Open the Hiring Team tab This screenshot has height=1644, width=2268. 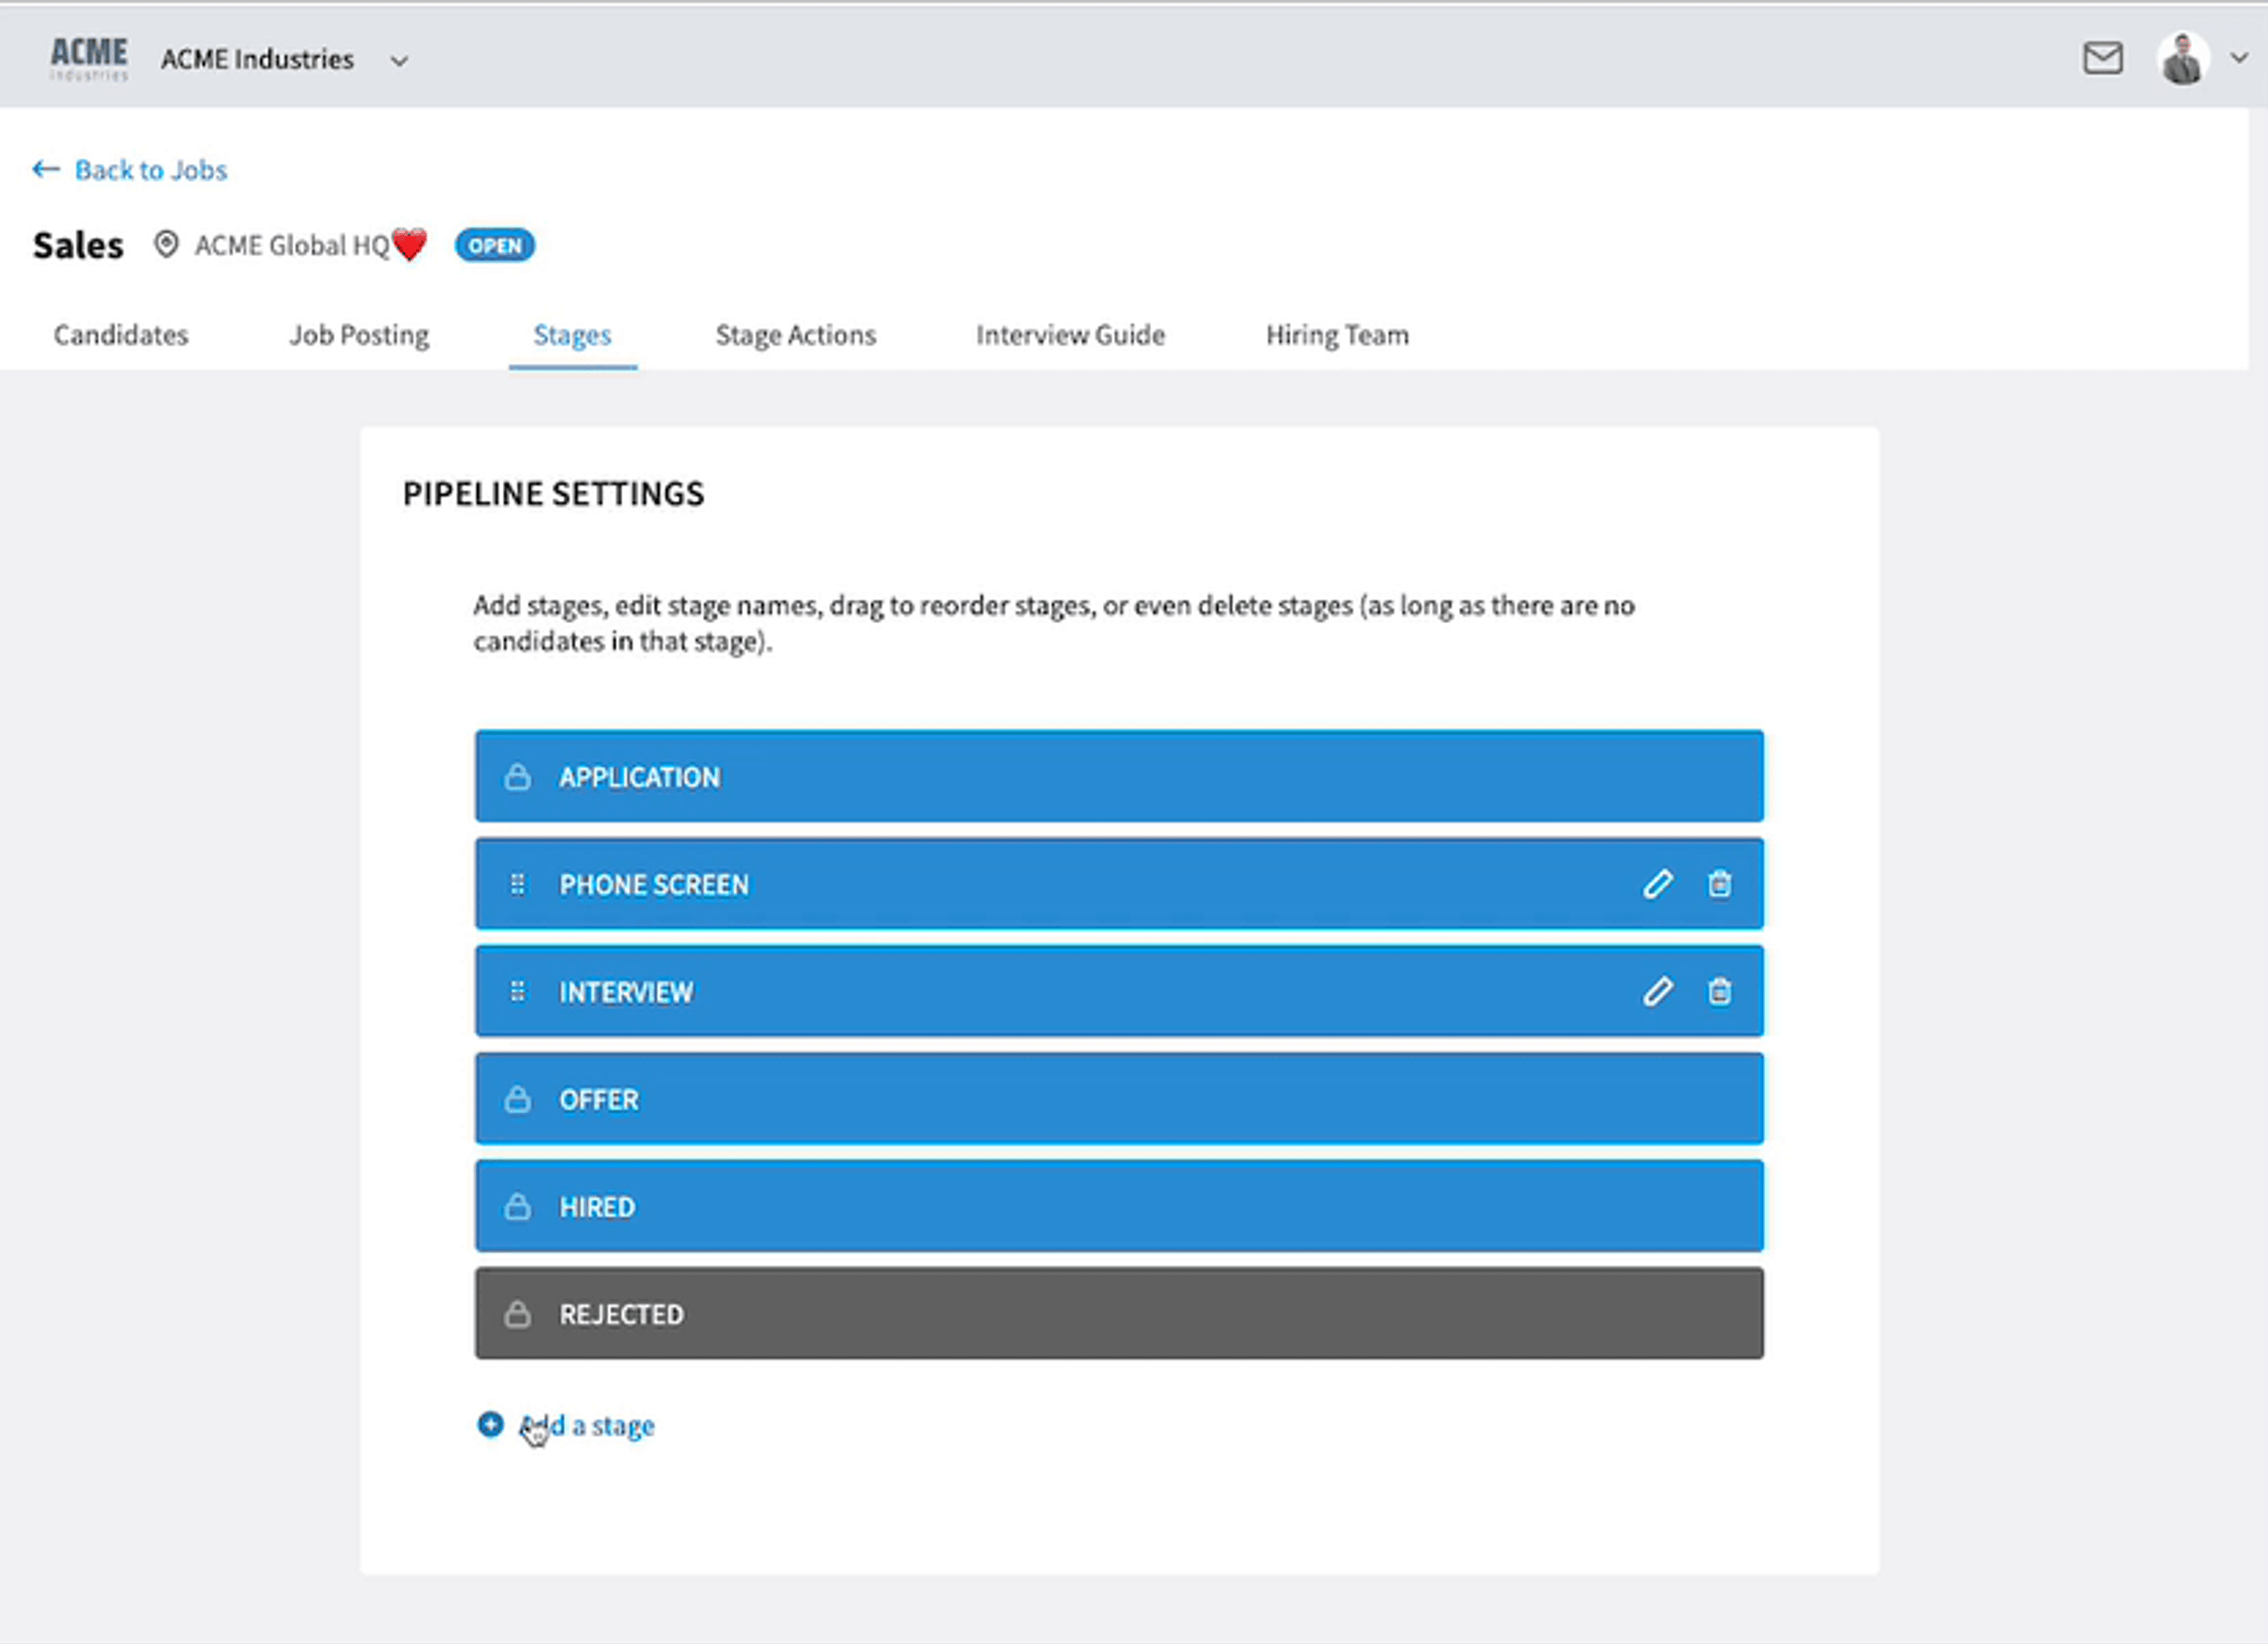[1338, 335]
